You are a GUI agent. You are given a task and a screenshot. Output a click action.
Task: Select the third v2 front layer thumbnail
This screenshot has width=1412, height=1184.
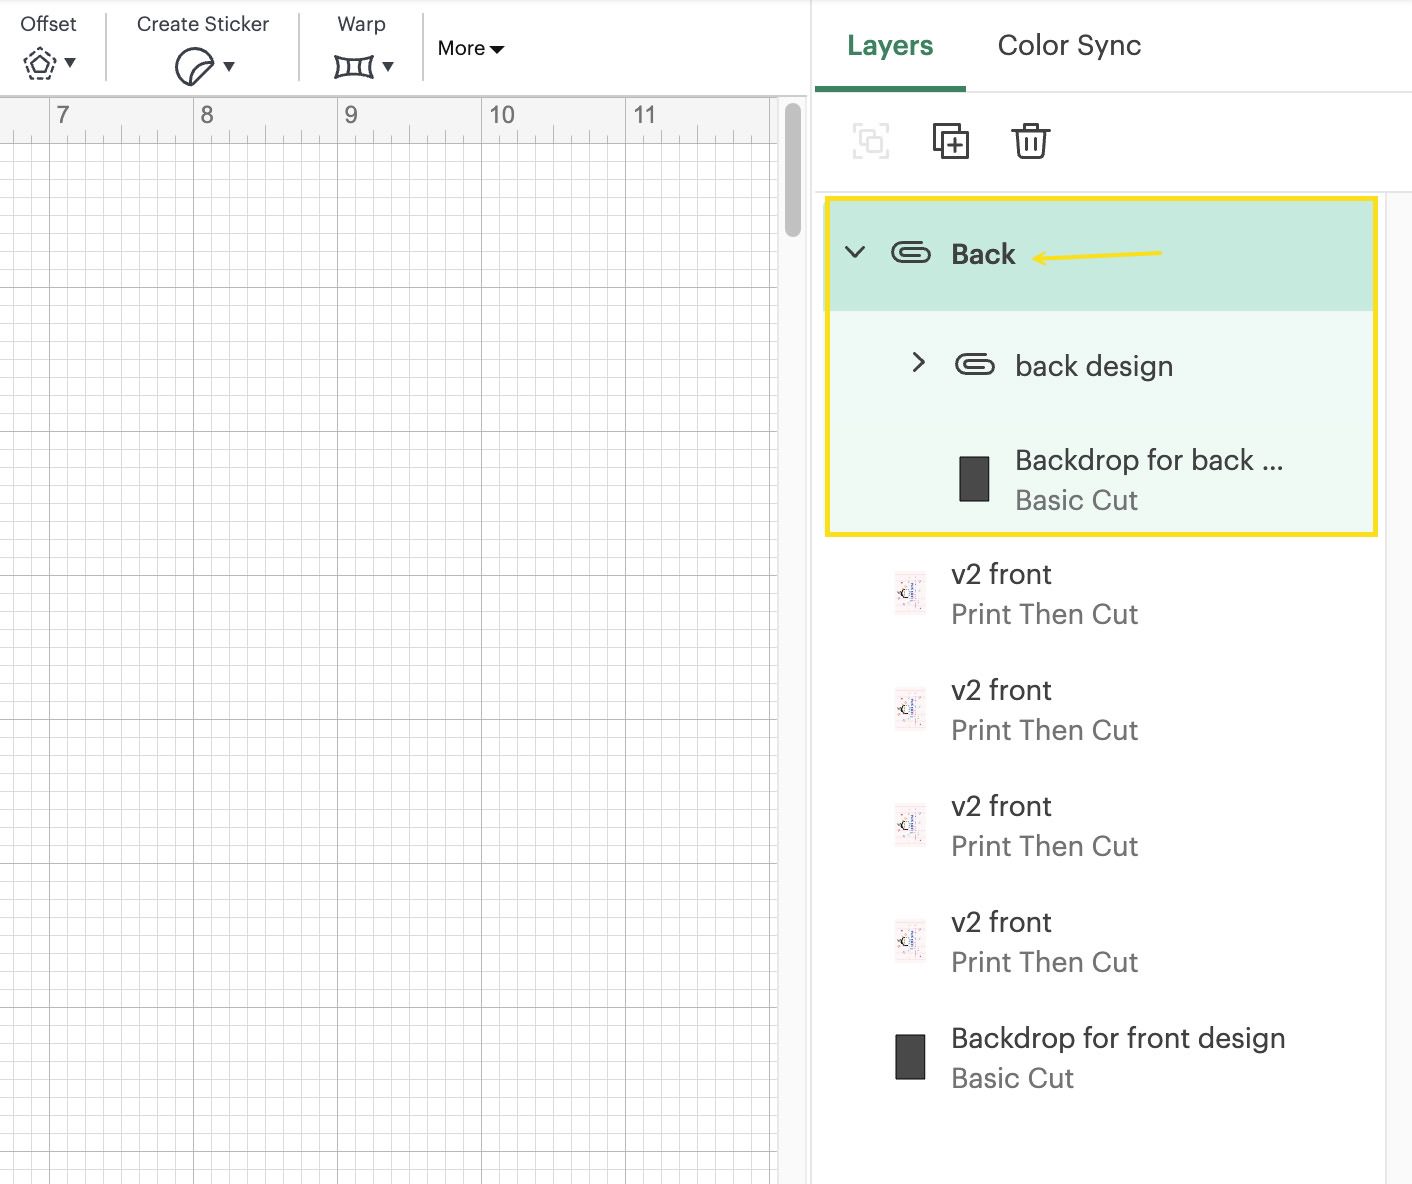(910, 825)
